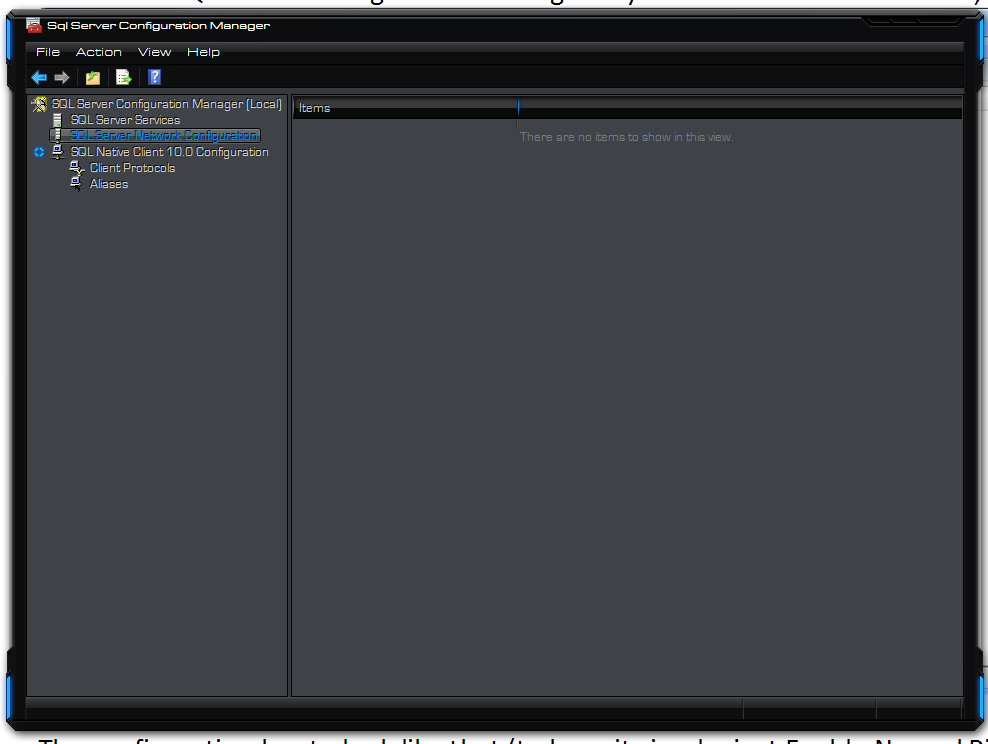Open the View menu
Image resolution: width=988 pixels, height=744 pixels.
coord(154,52)
